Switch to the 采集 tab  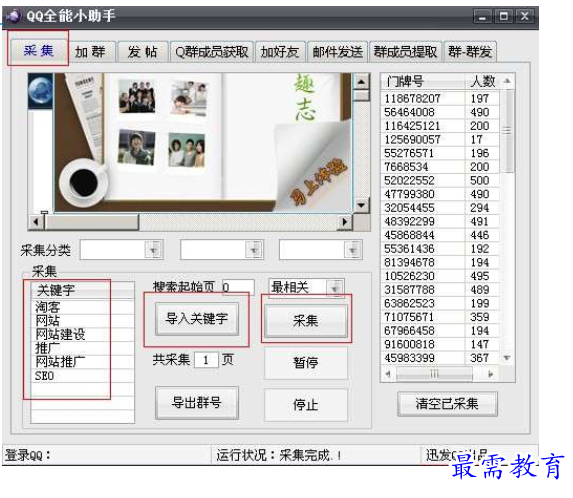click(x=38, y=50)
